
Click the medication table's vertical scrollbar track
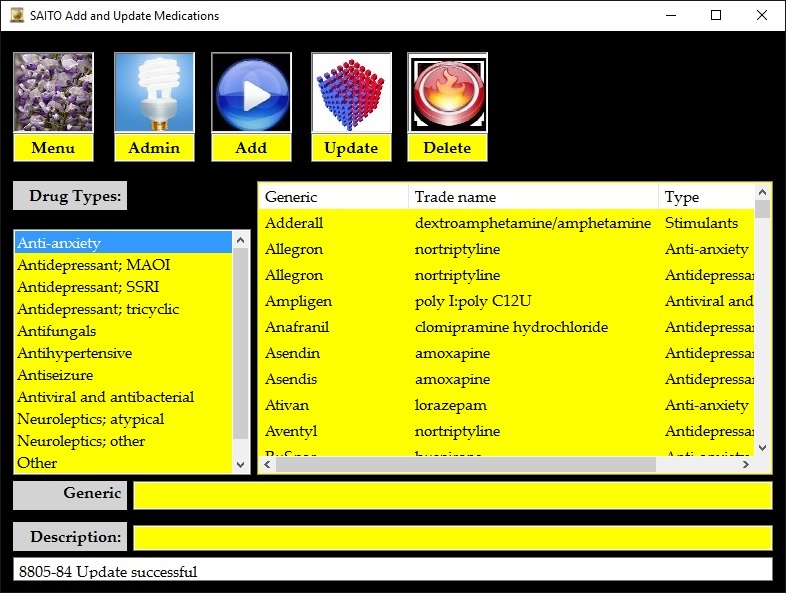point(763,330)
